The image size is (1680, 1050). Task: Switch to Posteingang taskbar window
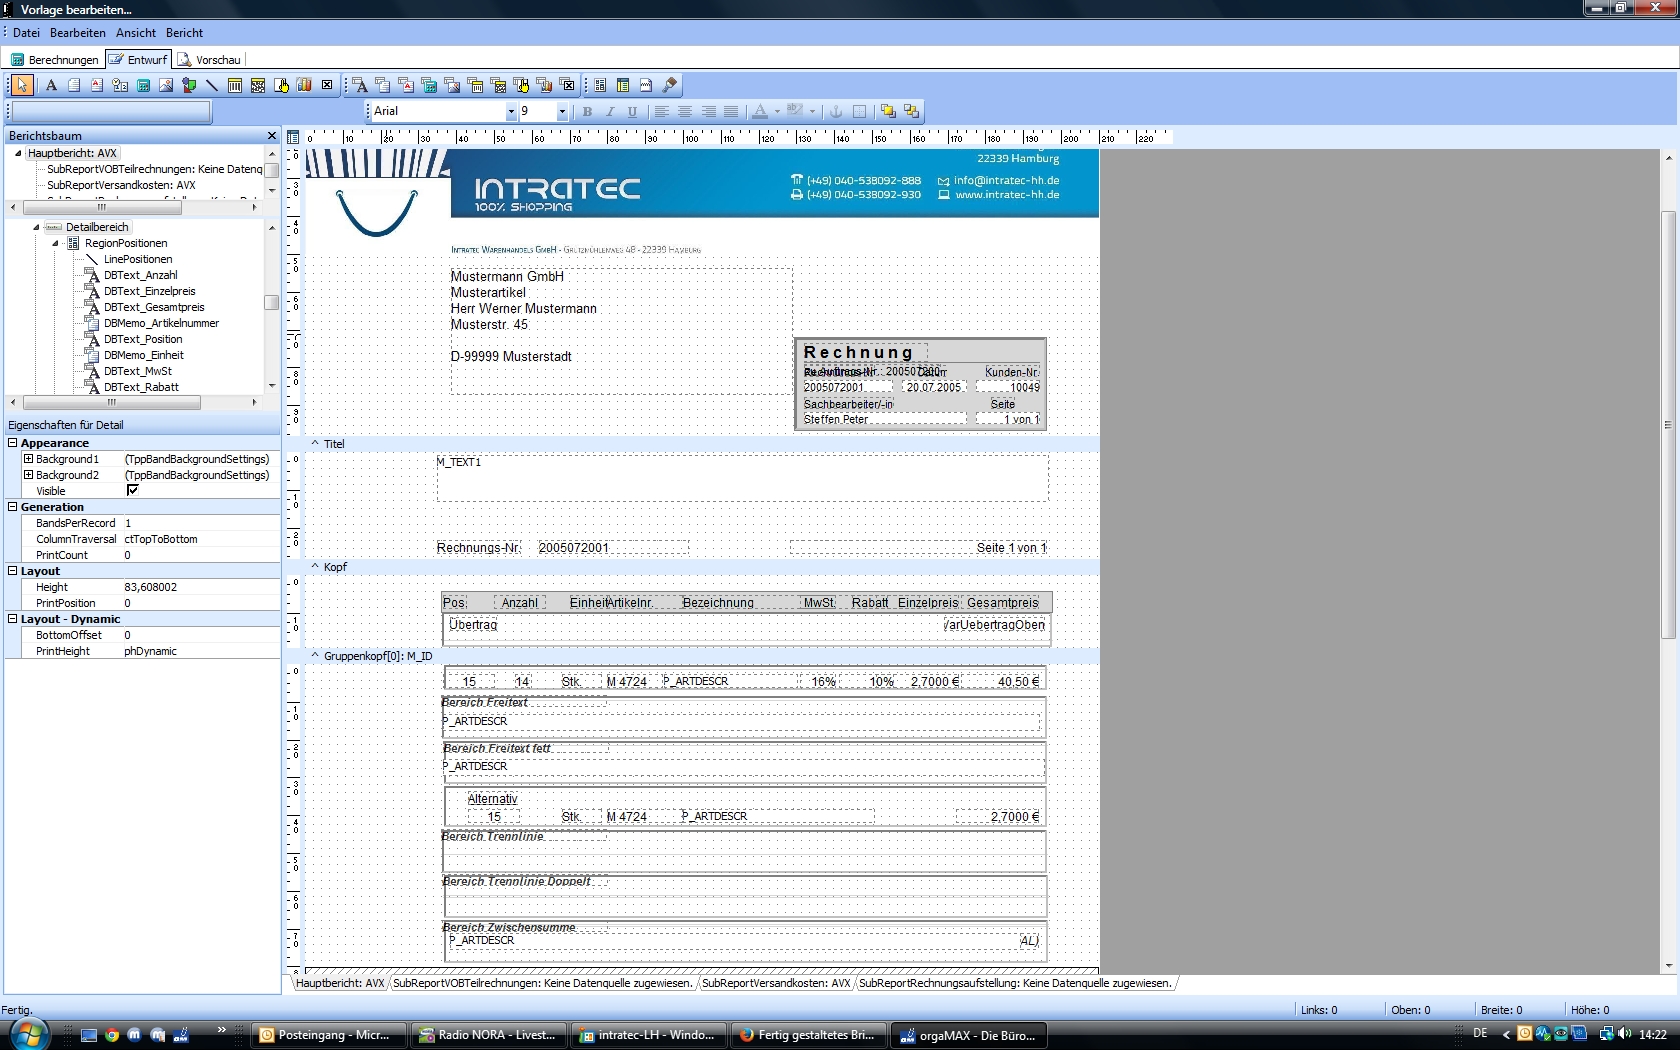pos(329,1035)
